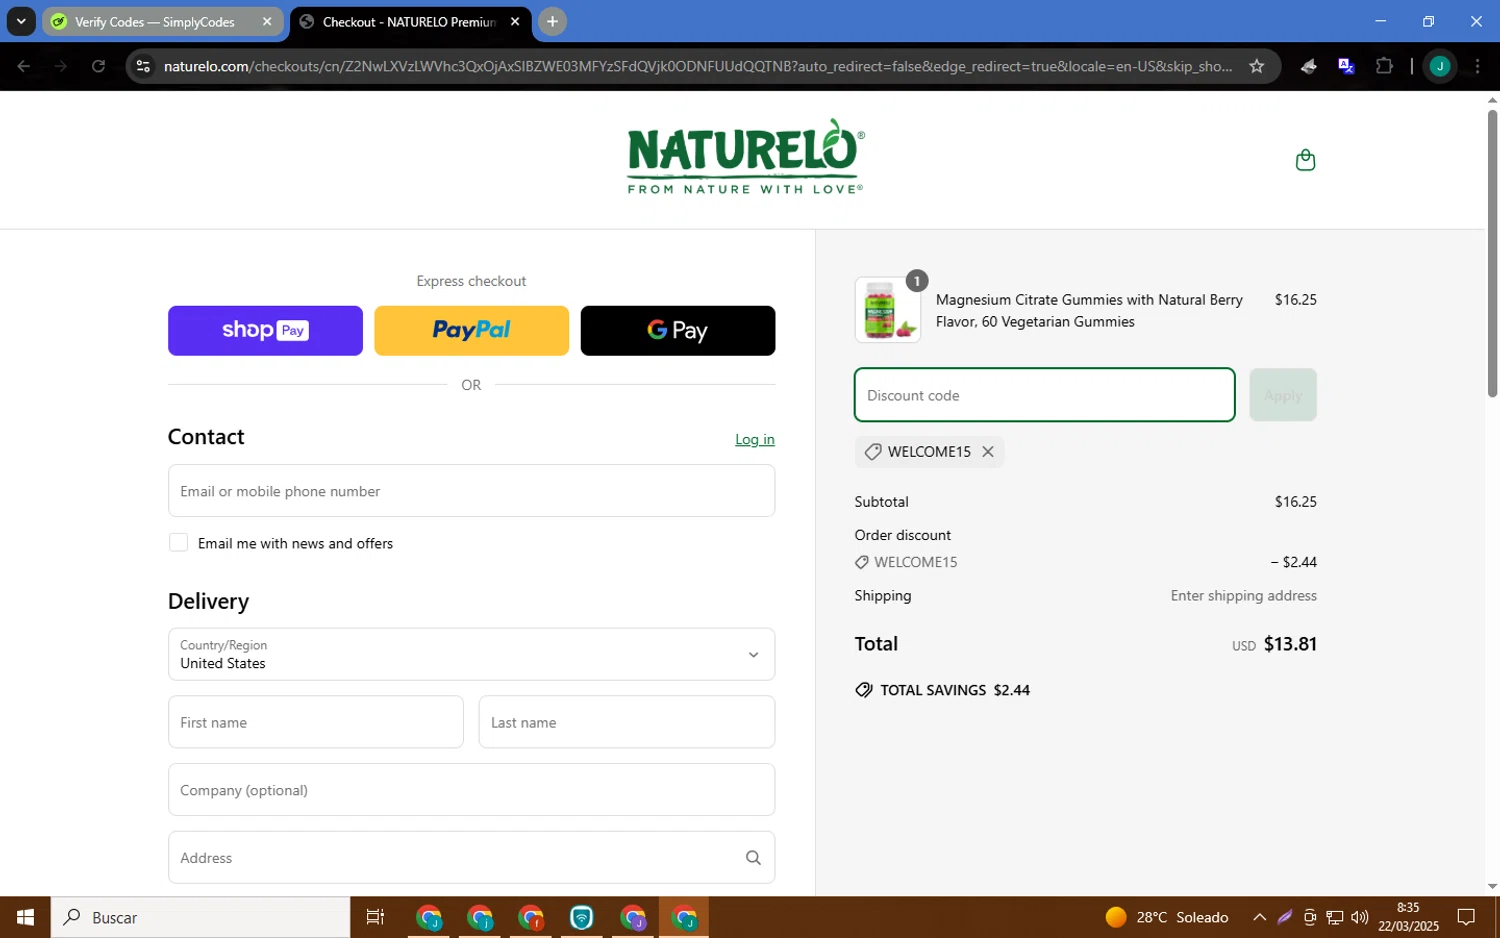Viewport: 1500px width, 938px height.
Task: Open the tab search dropdown arrow
Action: 21,21
